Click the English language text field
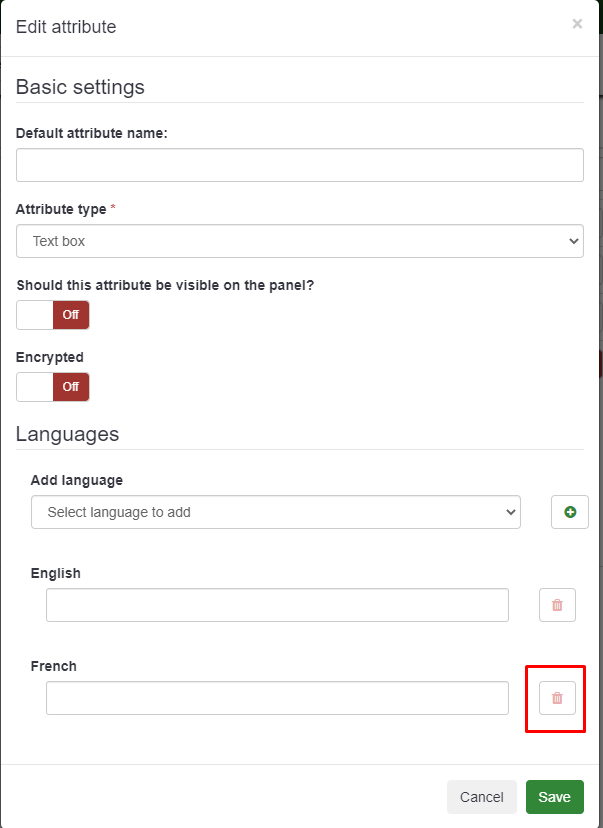The height and width of the screenshot is (828, 603). point(277,605)
